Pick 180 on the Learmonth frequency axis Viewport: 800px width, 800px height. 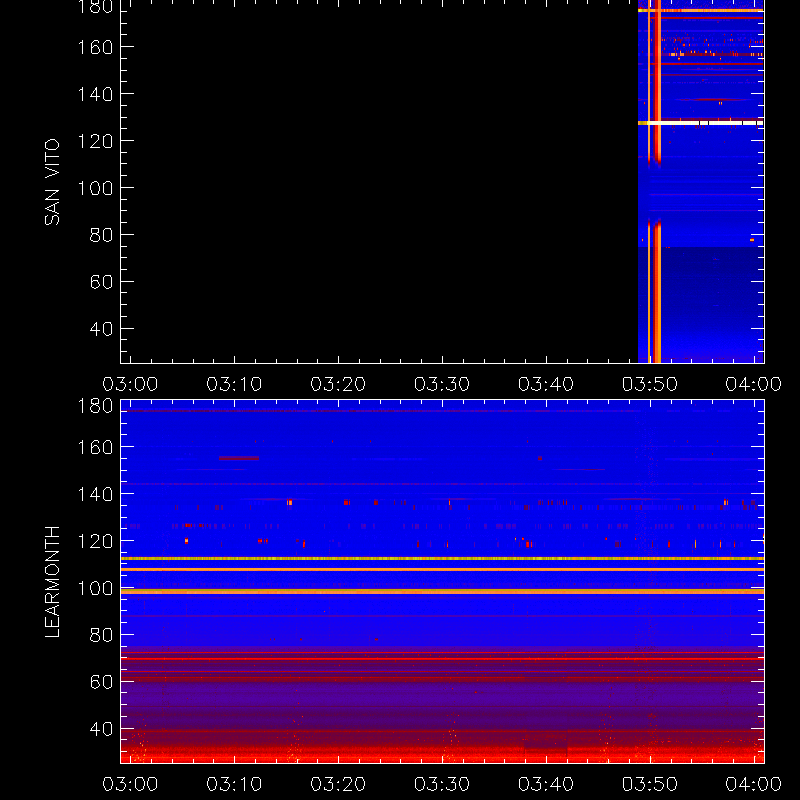(x=95, y=406)
